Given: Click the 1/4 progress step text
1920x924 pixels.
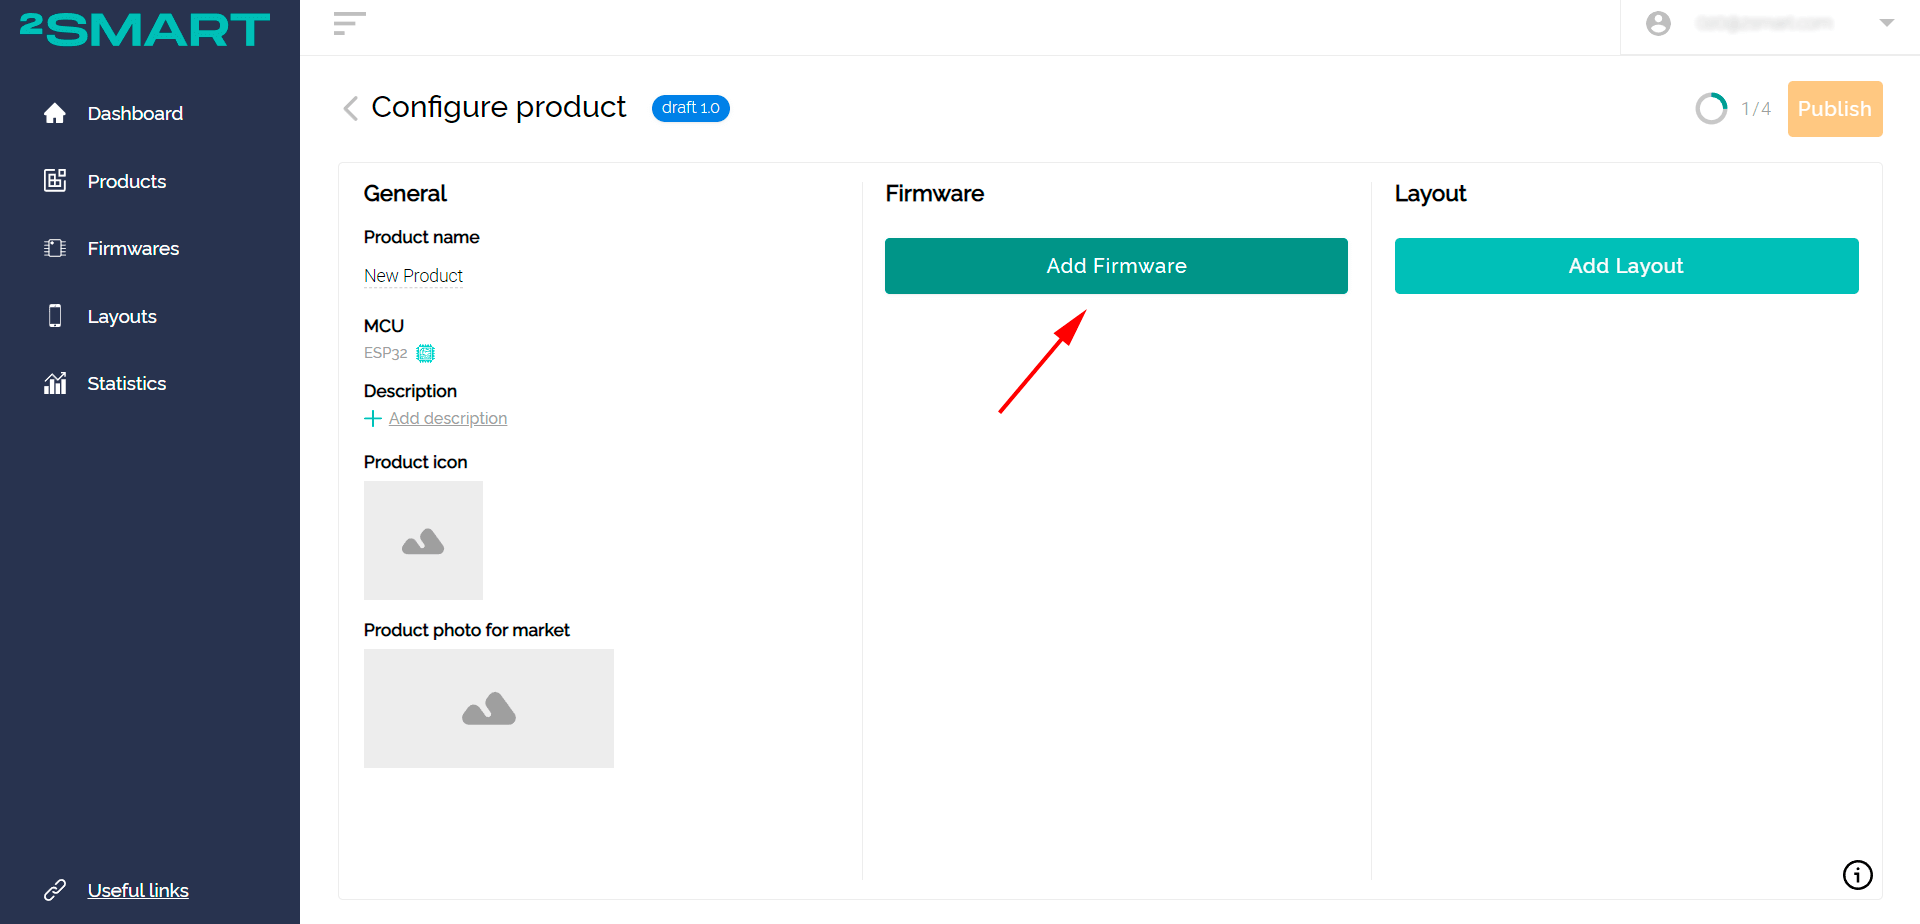Looking at the screenshot, I should point(1756,108).
